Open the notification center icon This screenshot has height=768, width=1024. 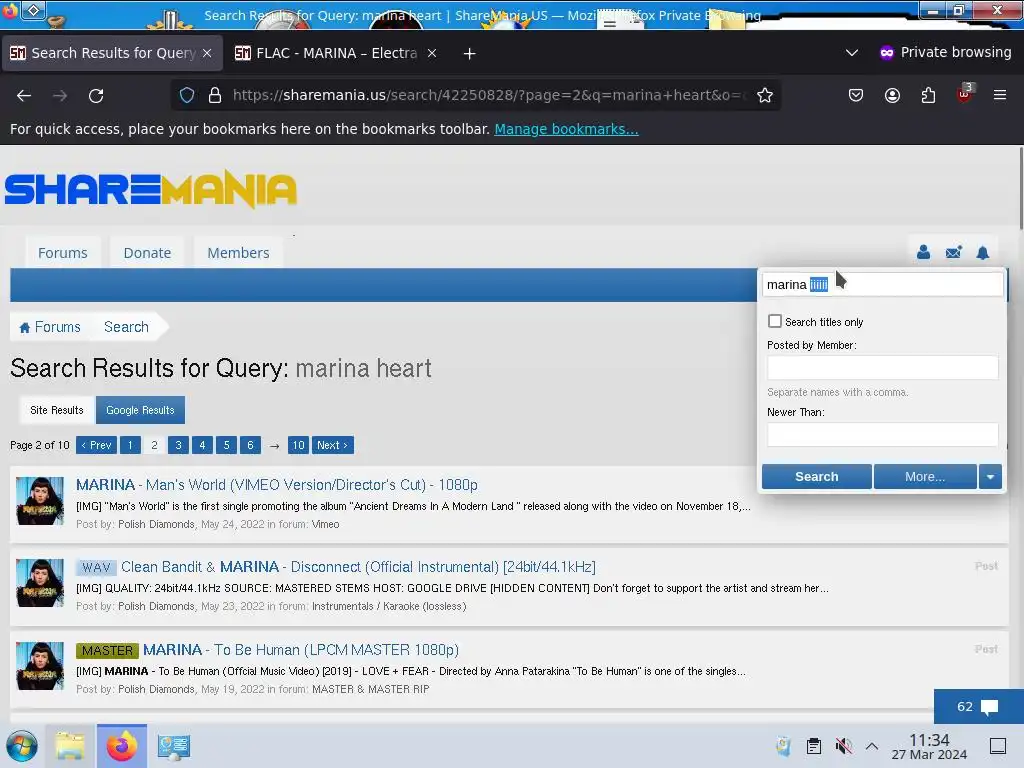click(998, 746)
